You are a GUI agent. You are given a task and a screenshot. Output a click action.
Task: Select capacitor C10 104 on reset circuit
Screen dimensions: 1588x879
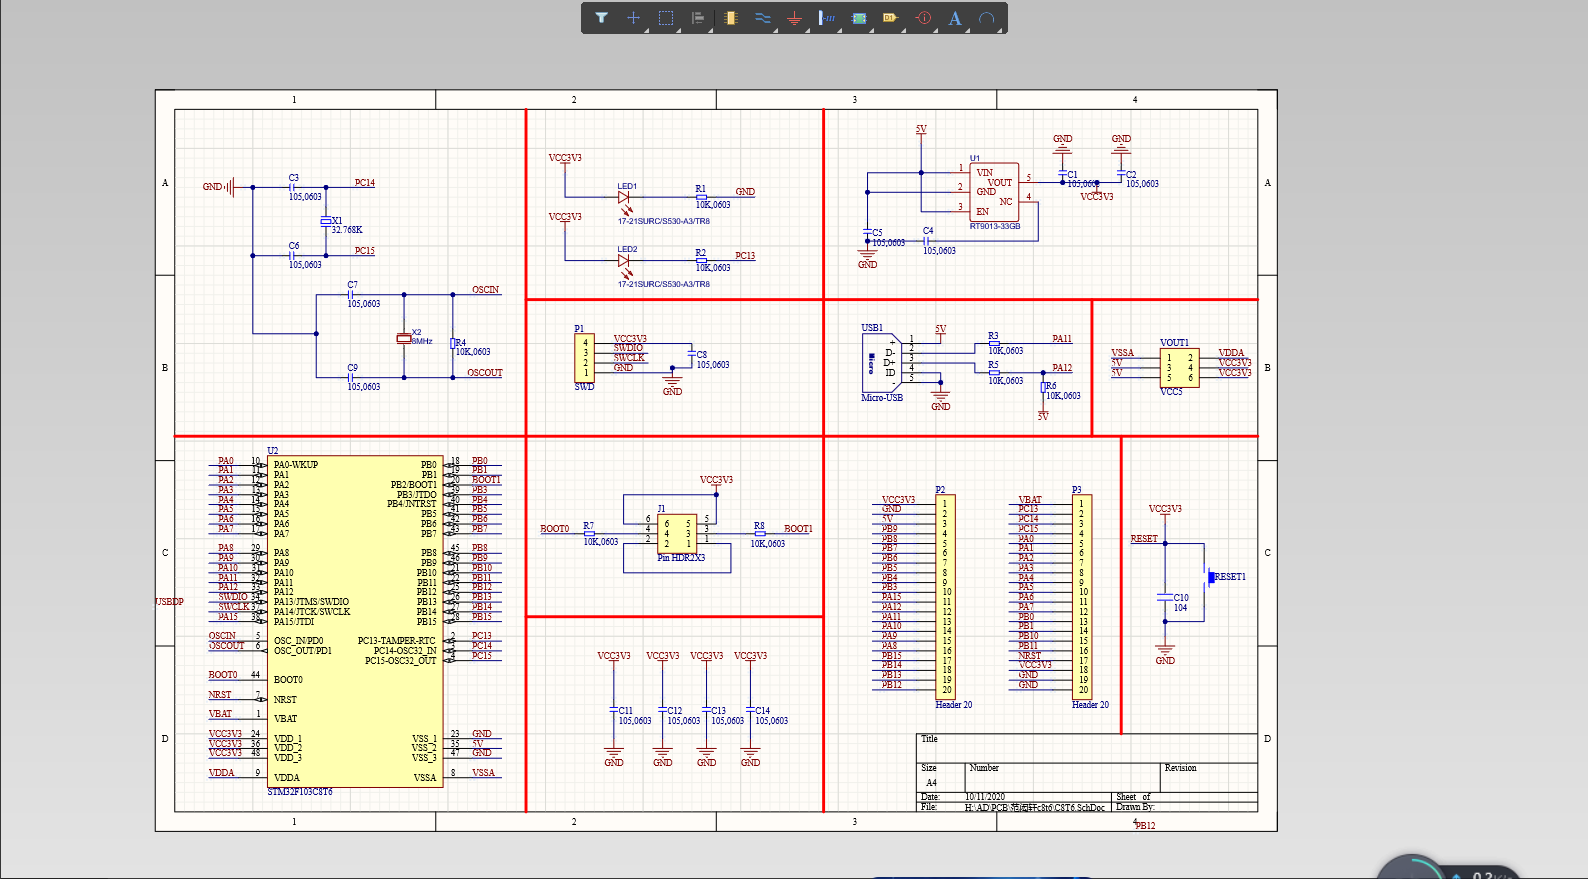tap(1164, 596)
